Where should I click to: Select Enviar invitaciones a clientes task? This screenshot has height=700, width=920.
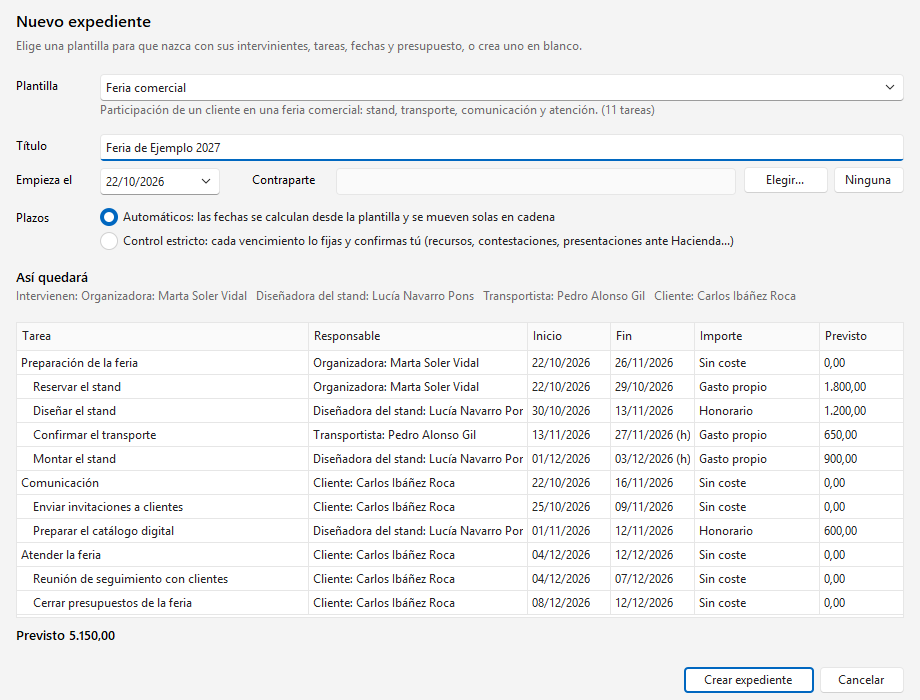click(x=460, y=507)
